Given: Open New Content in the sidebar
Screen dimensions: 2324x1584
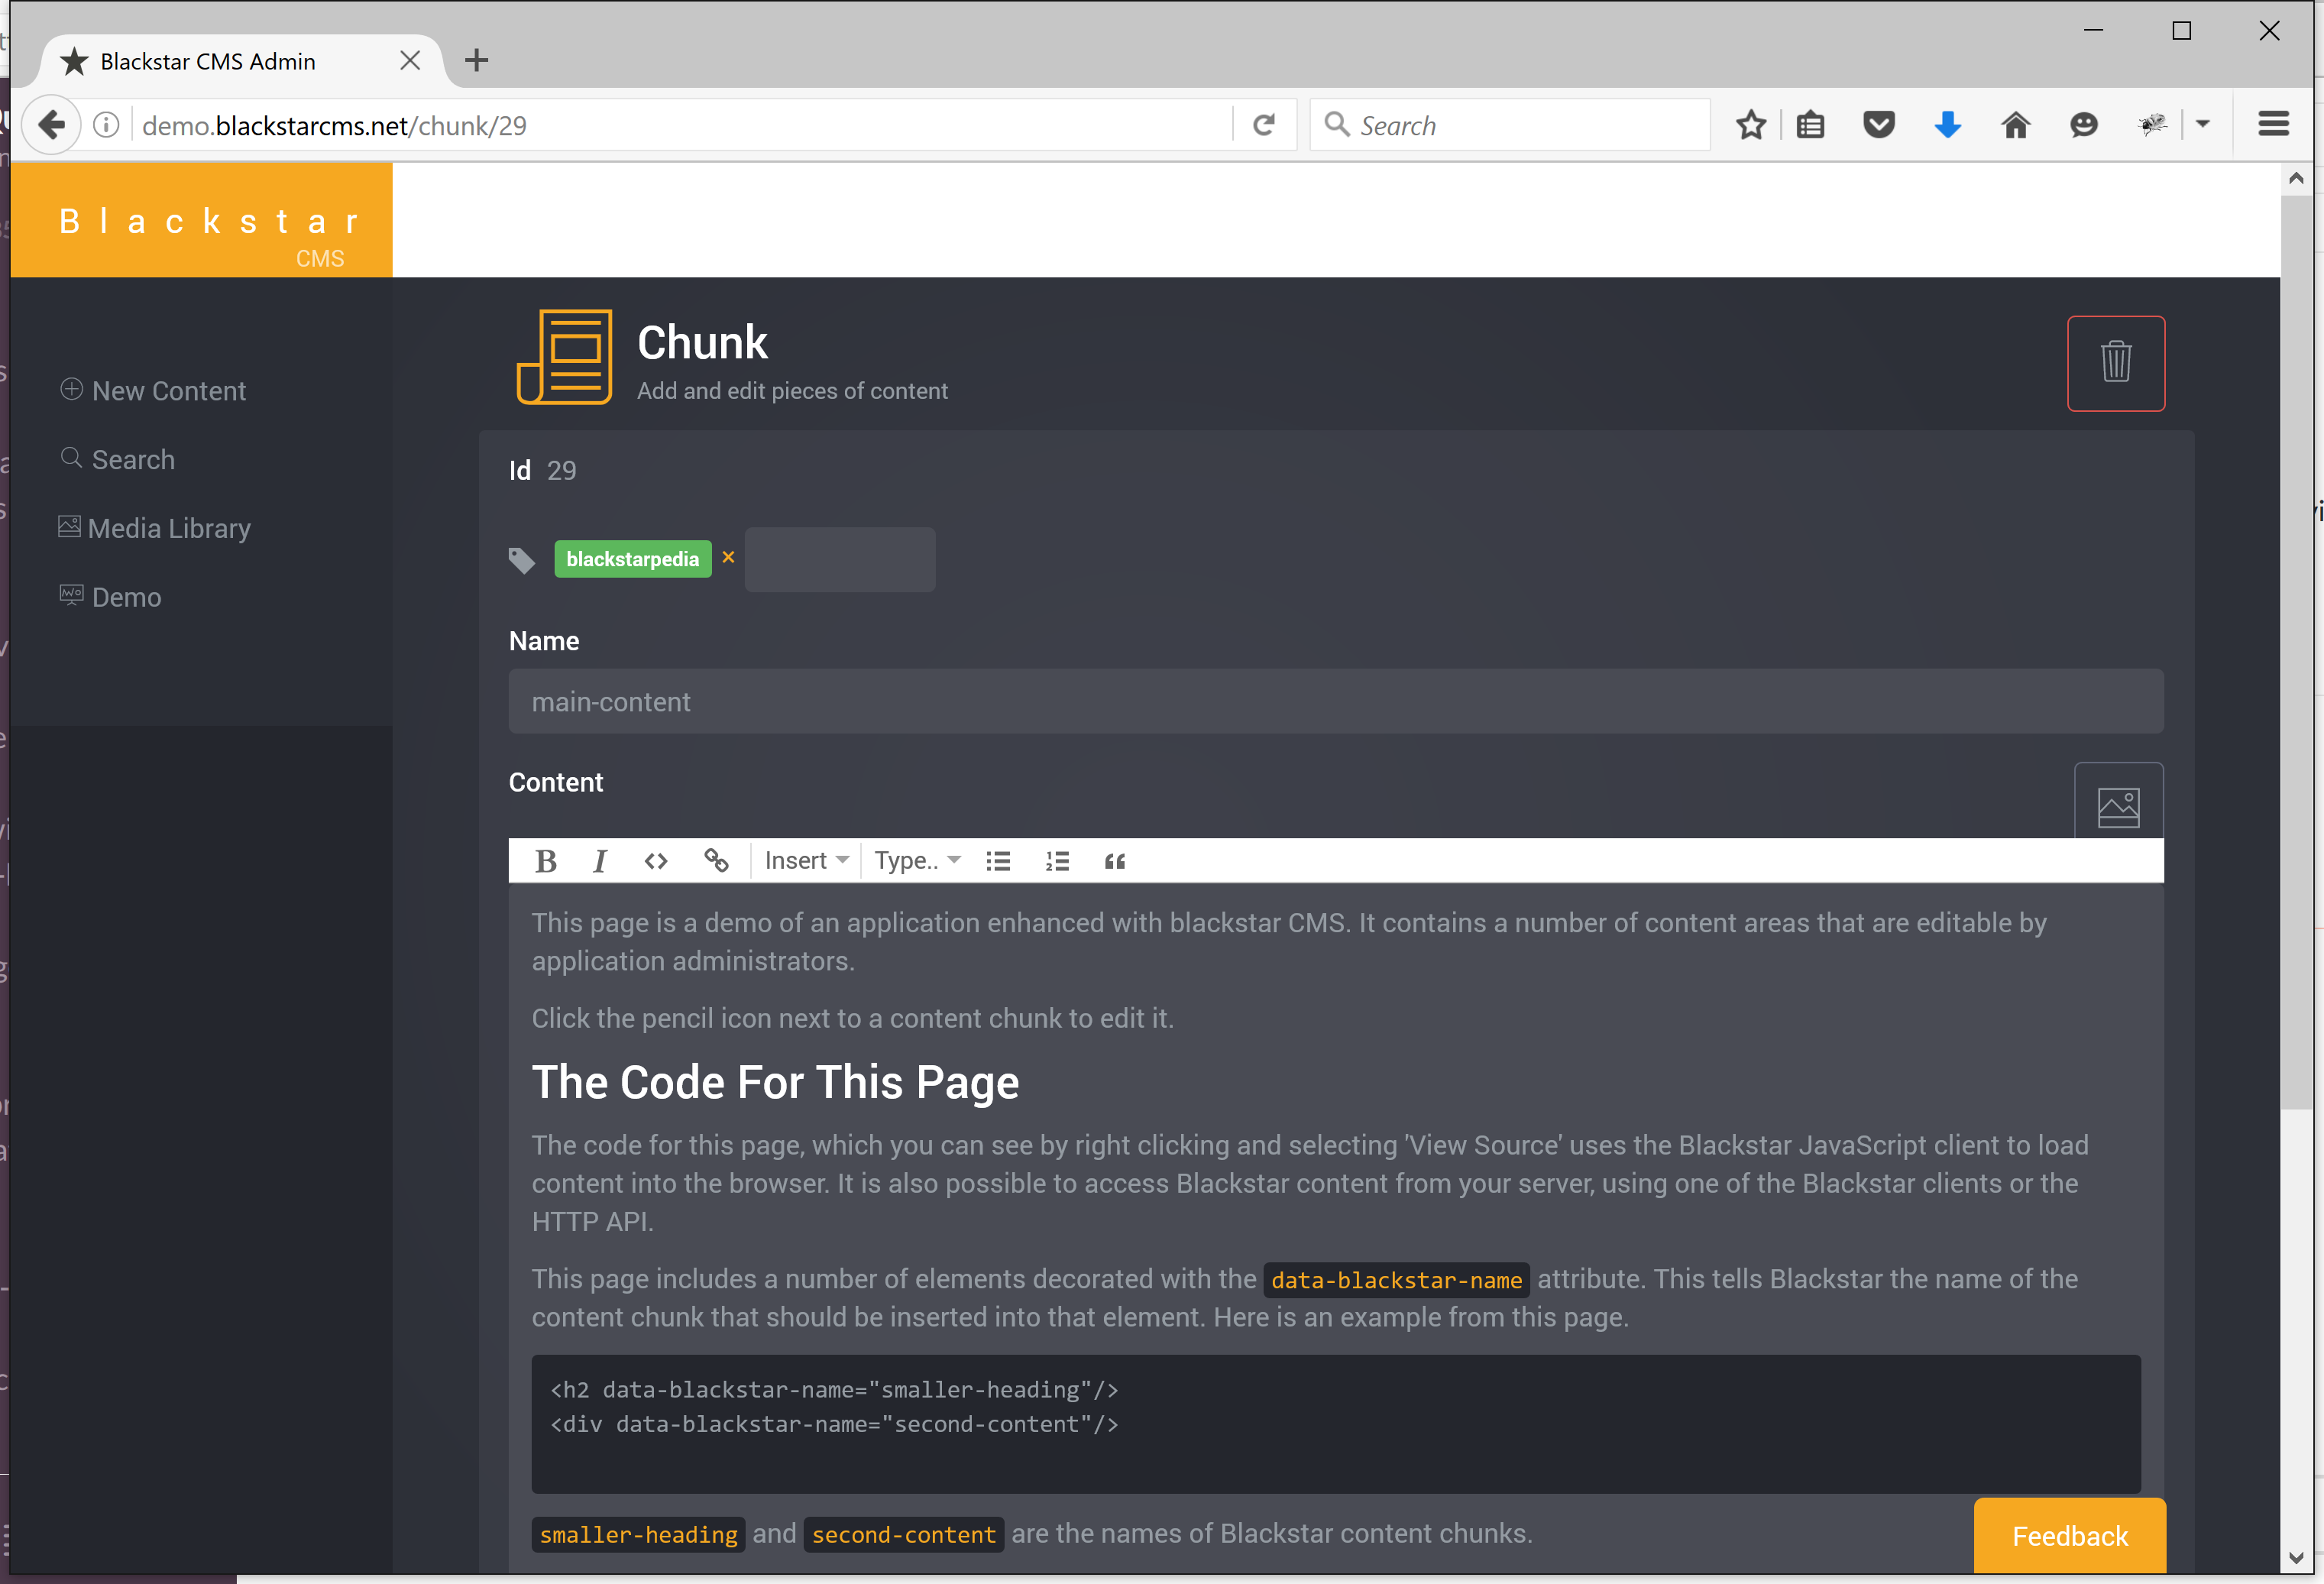Looking at the screenshot, I should tap(153, 390).
